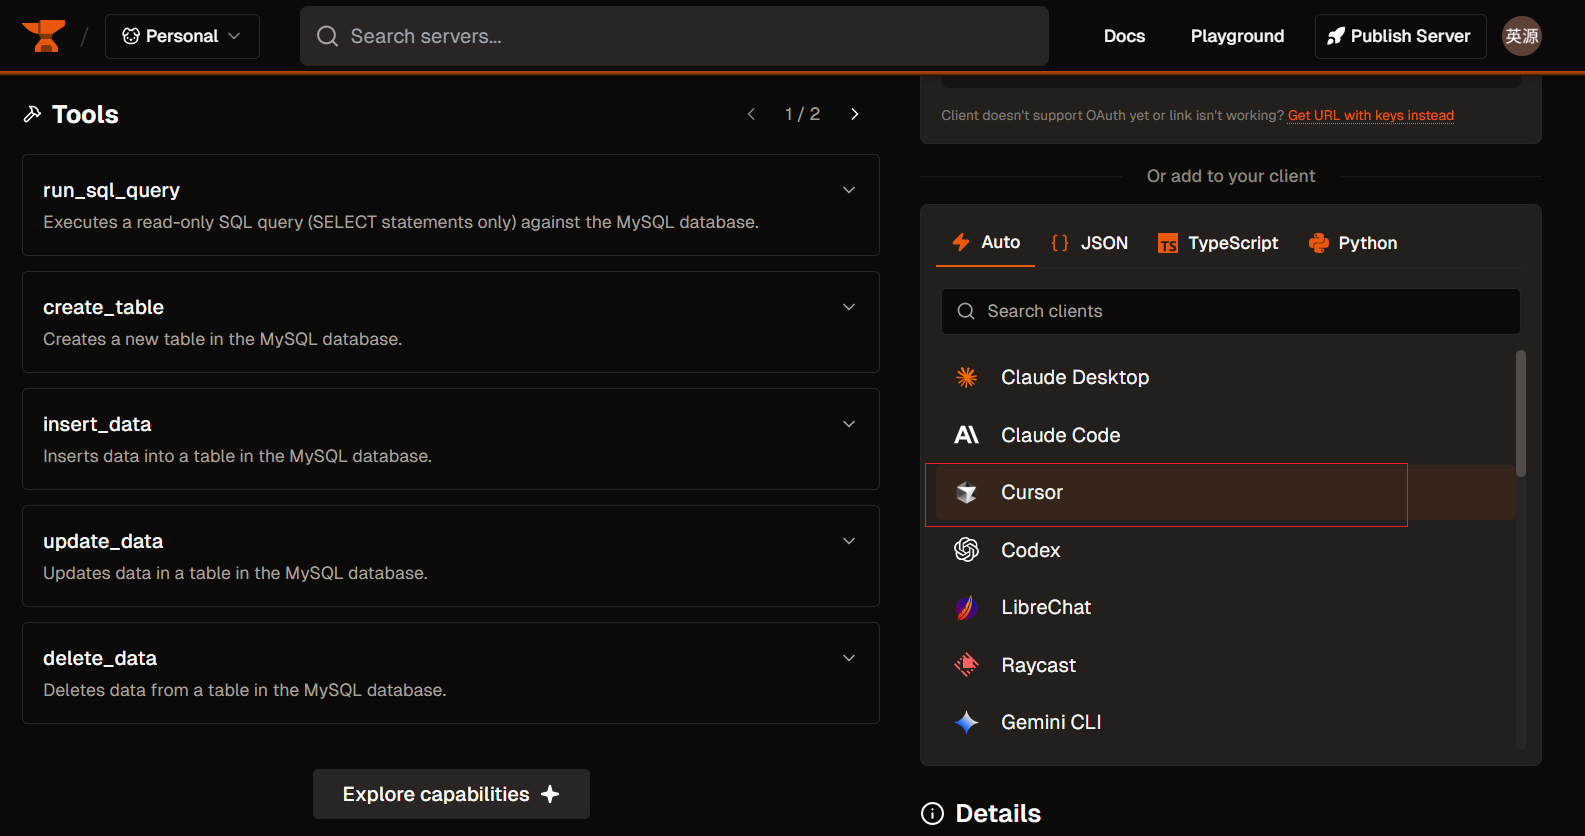Focus the Search clients field

pos(1230,311)
